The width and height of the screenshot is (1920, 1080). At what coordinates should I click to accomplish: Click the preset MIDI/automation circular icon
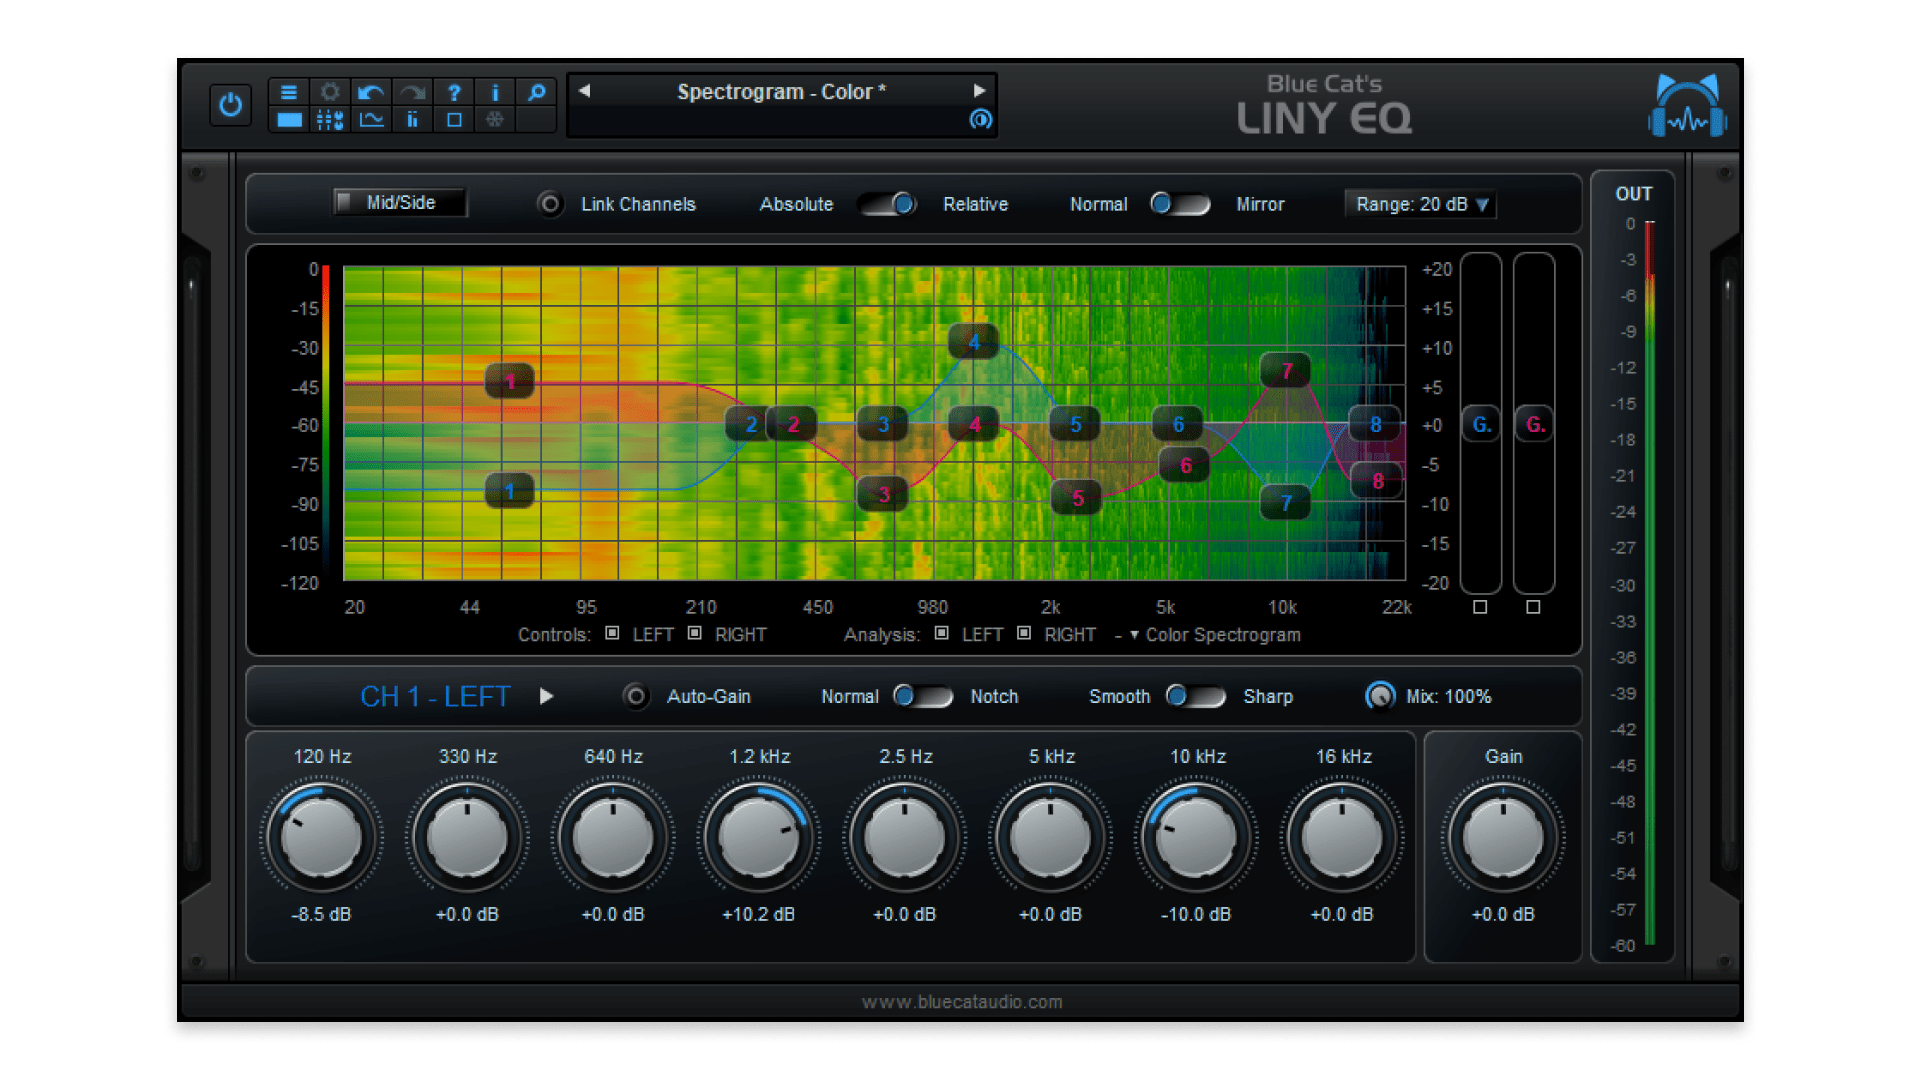pos(981,119)
